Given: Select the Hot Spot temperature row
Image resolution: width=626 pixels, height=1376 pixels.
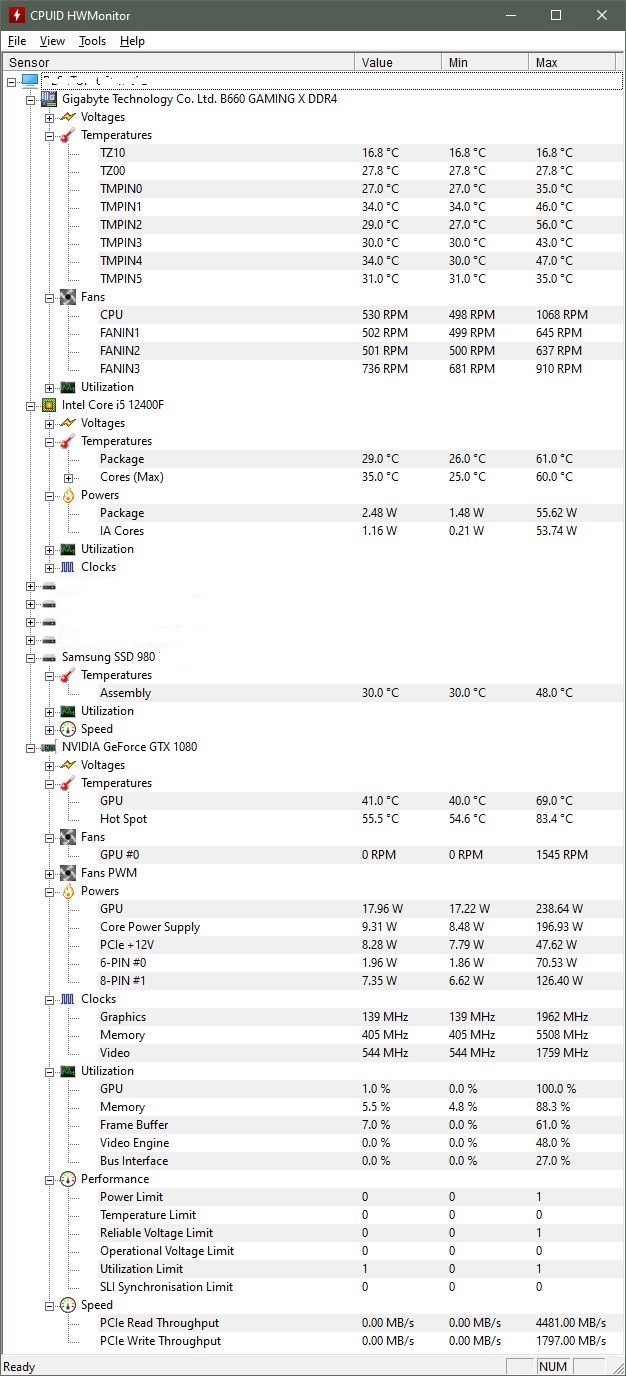Looking at the screenshot, I should click(x=123, y=819).
